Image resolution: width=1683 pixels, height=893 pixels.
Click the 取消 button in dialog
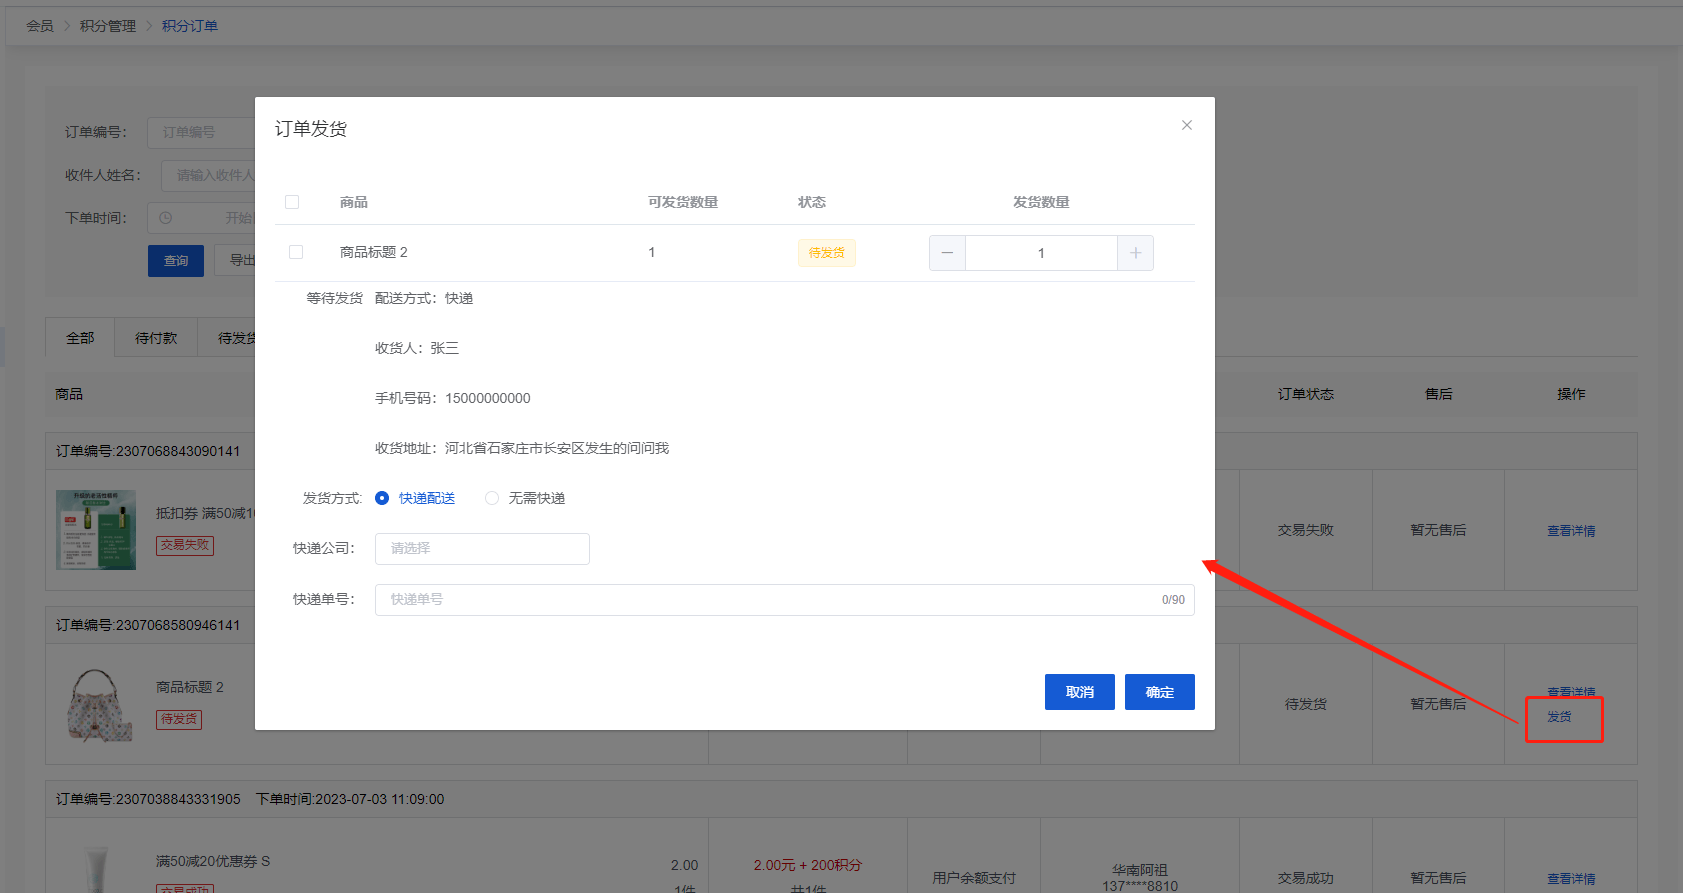(1080, 692)
